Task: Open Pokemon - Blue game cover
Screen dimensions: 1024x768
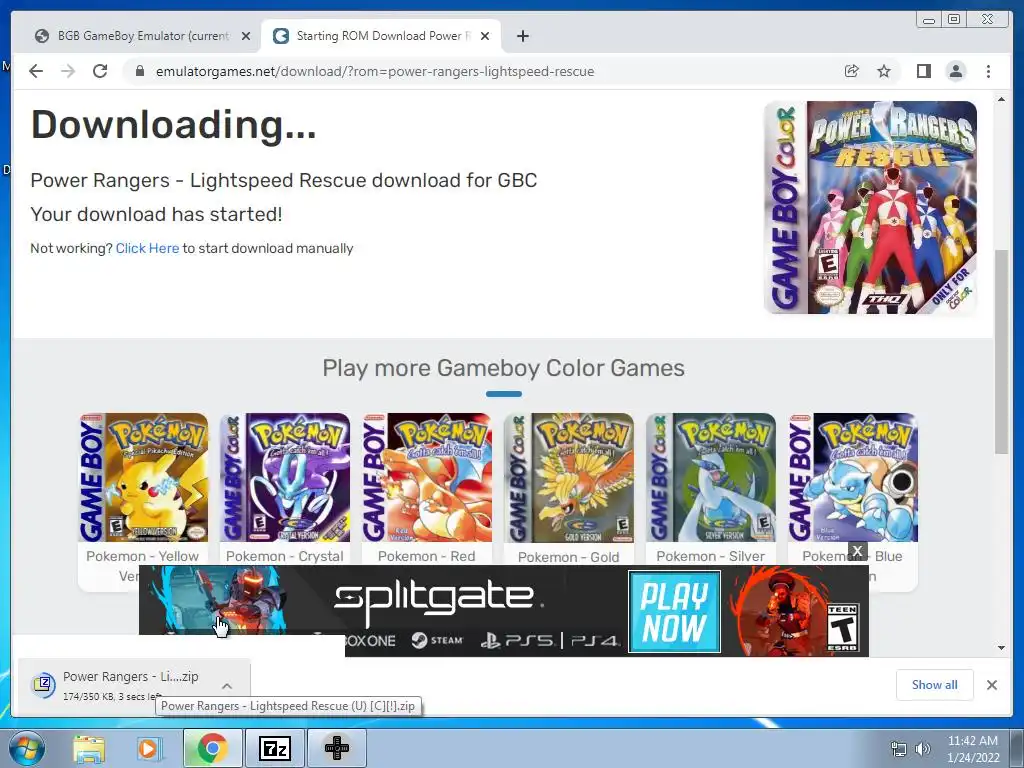Action: click(853, 477)
